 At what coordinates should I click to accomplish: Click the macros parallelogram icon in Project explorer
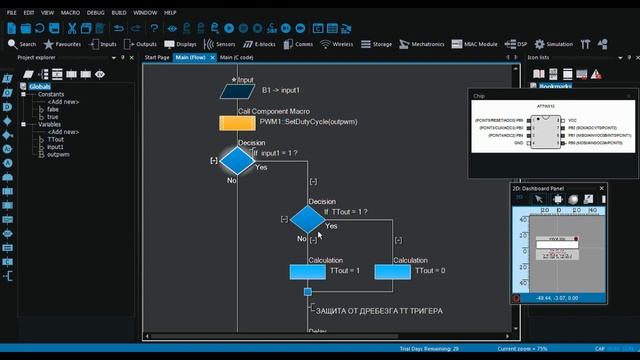click(x=28, y=74)
